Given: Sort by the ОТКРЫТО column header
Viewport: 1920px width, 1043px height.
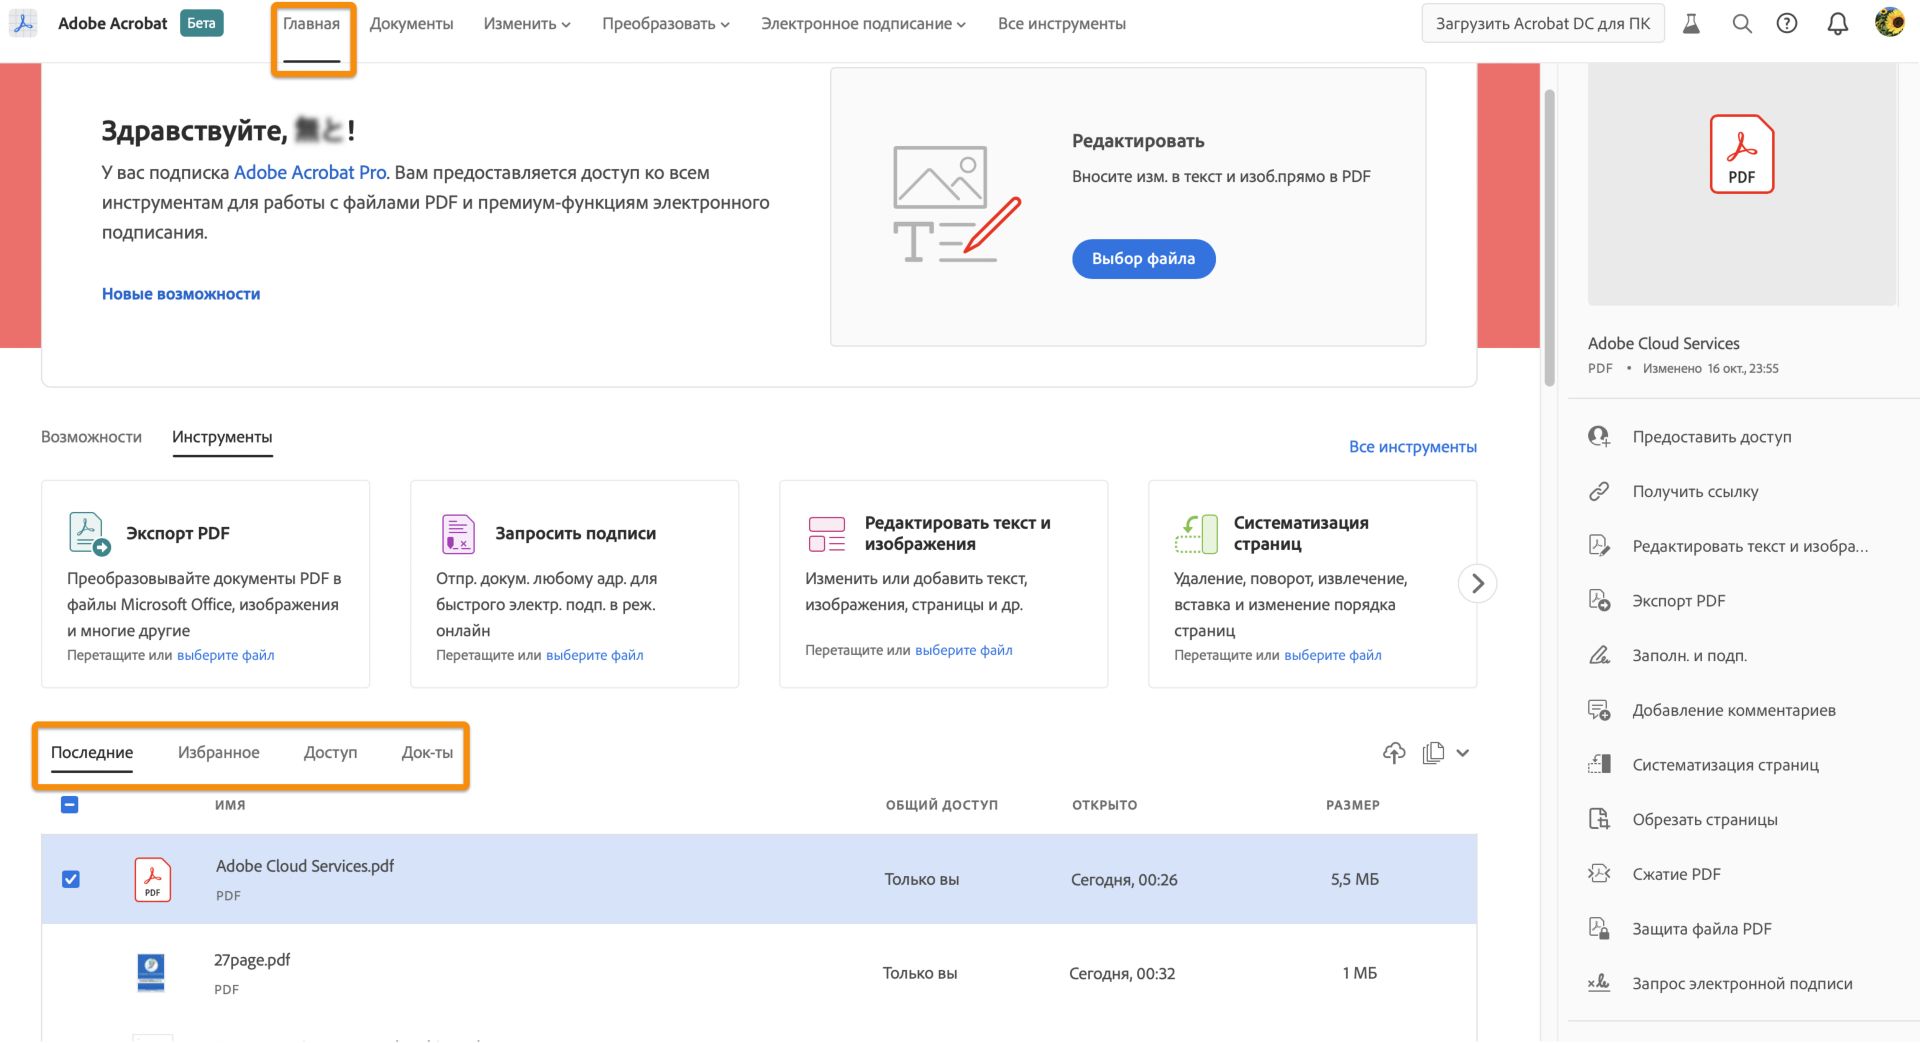Looking at the screenshot, I should 1104,806.
